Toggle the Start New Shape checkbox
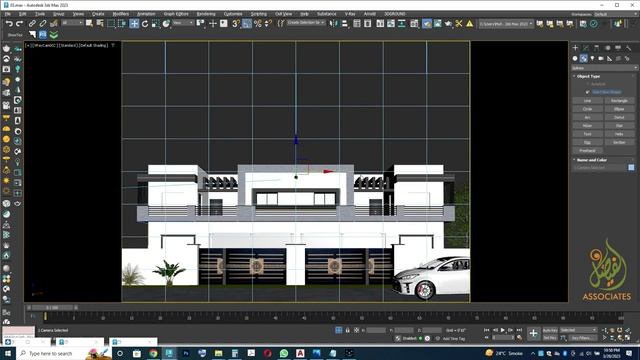The width and height of the screenshot is (640, 360). coord(588,92)
